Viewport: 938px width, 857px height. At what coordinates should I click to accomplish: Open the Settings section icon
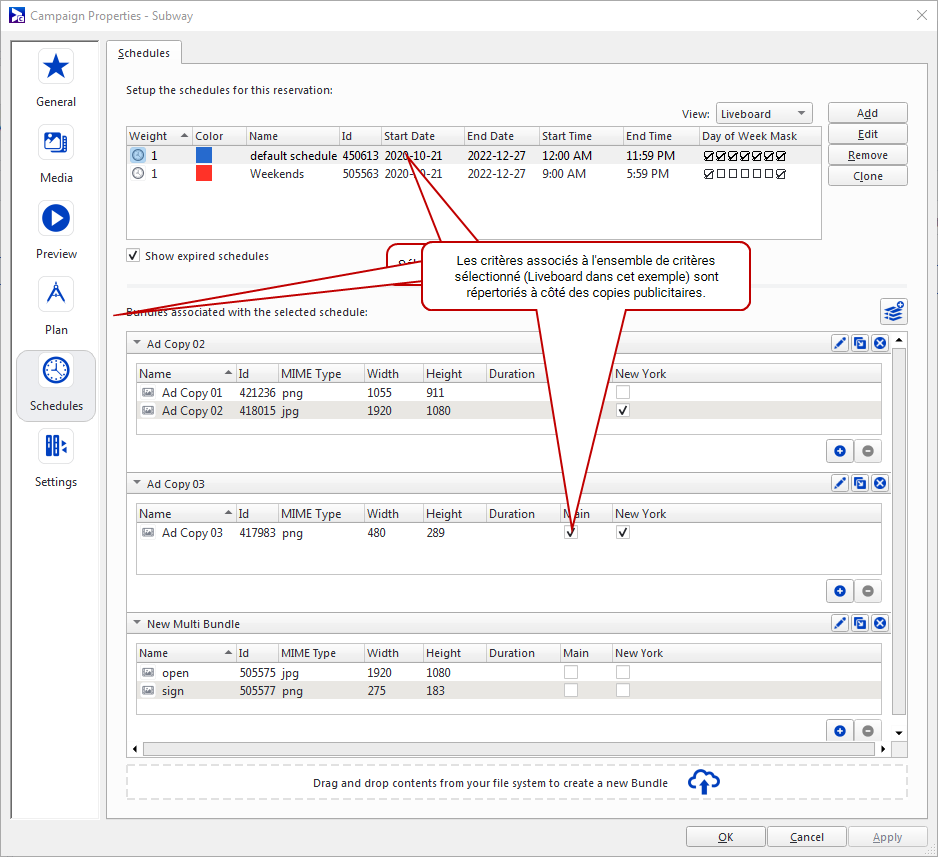(56, 446)
